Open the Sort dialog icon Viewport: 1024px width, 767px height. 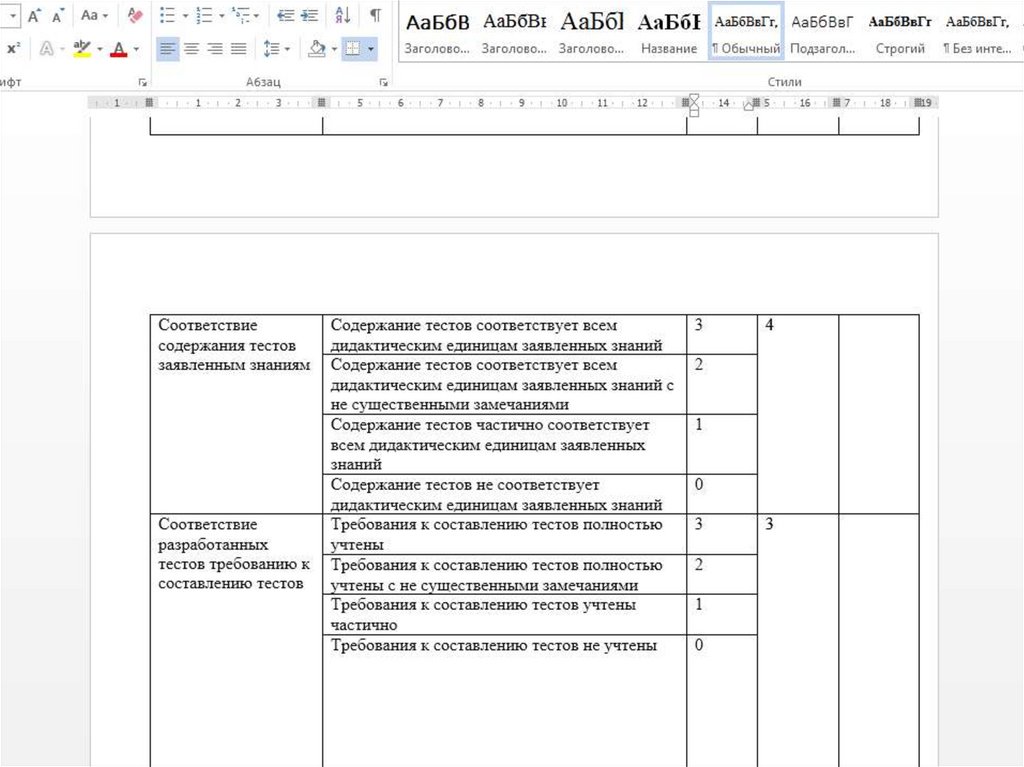pos(343,15)
